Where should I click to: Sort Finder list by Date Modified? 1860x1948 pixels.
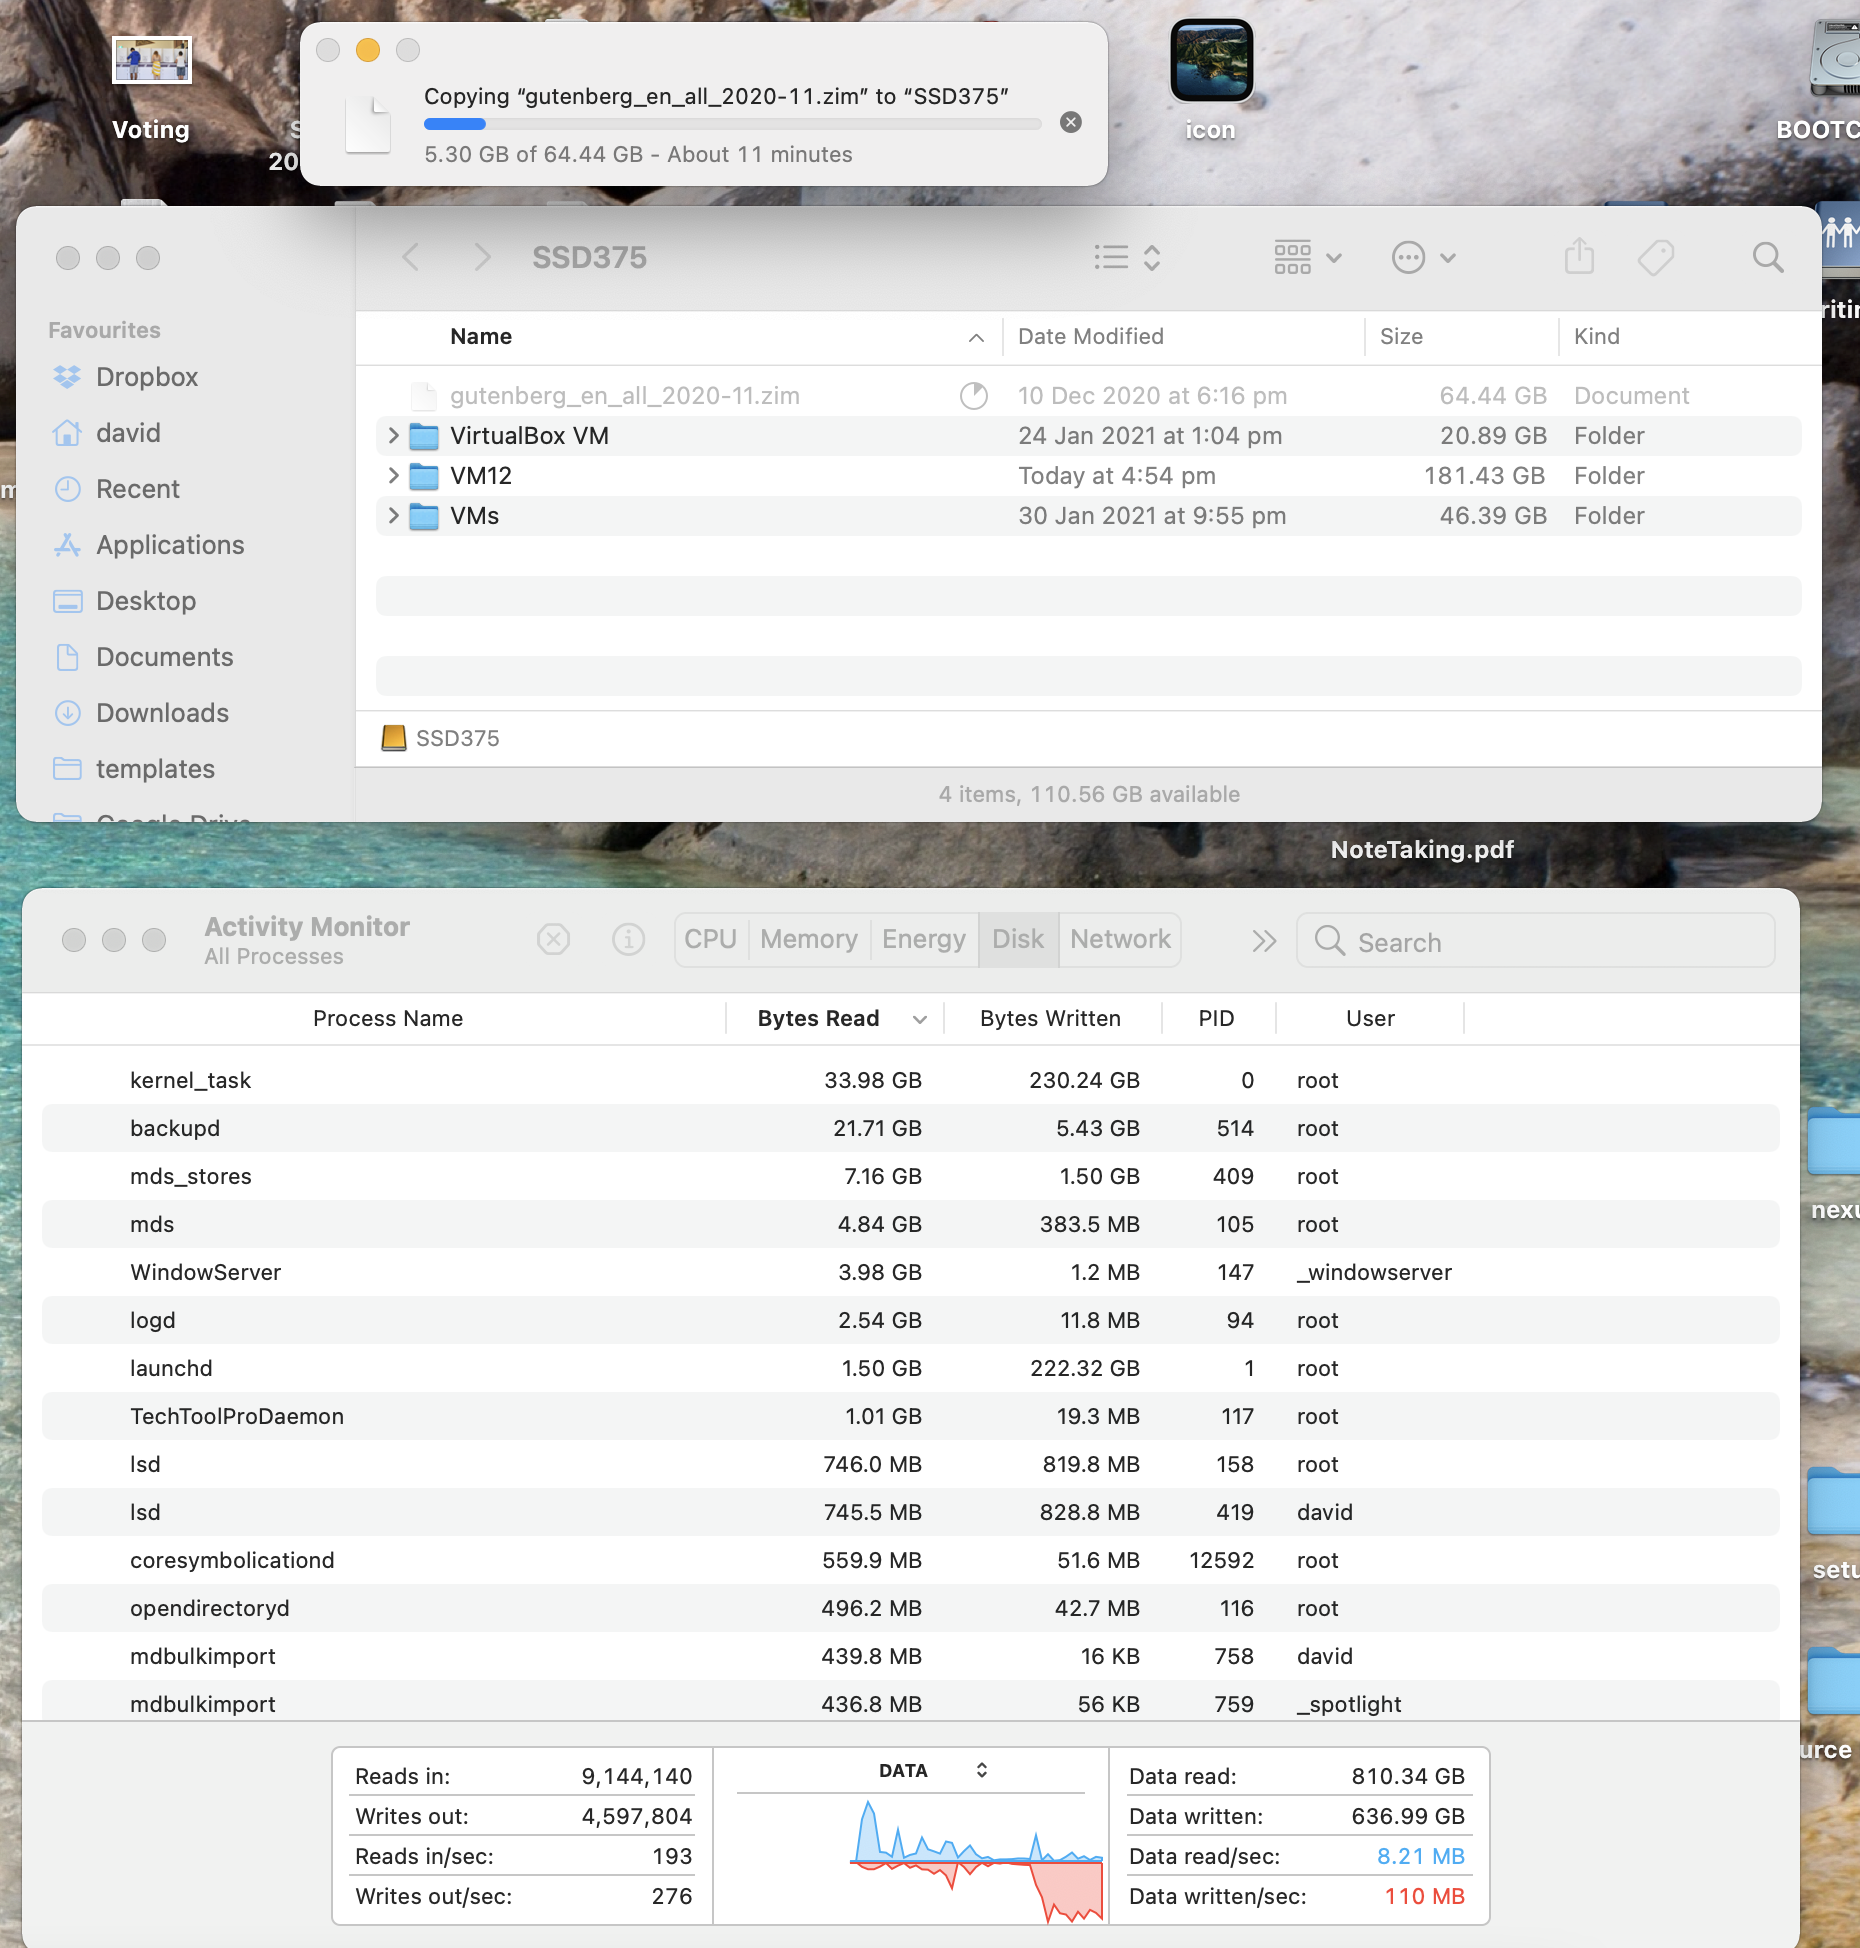pos(1090,337)
